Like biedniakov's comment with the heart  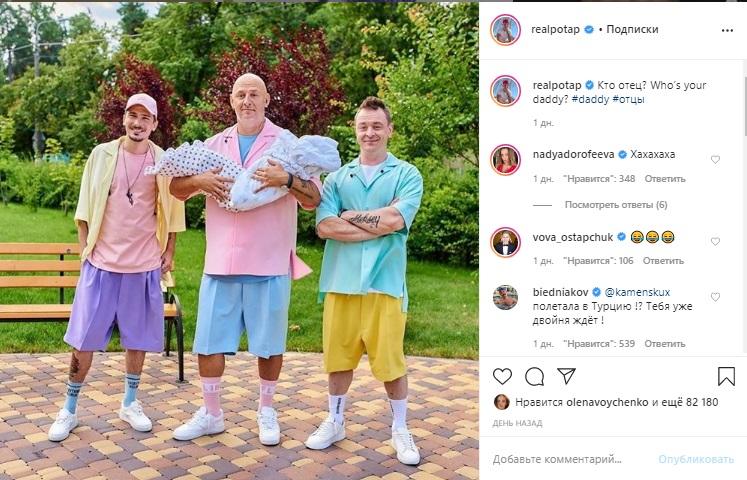(715, 297)
